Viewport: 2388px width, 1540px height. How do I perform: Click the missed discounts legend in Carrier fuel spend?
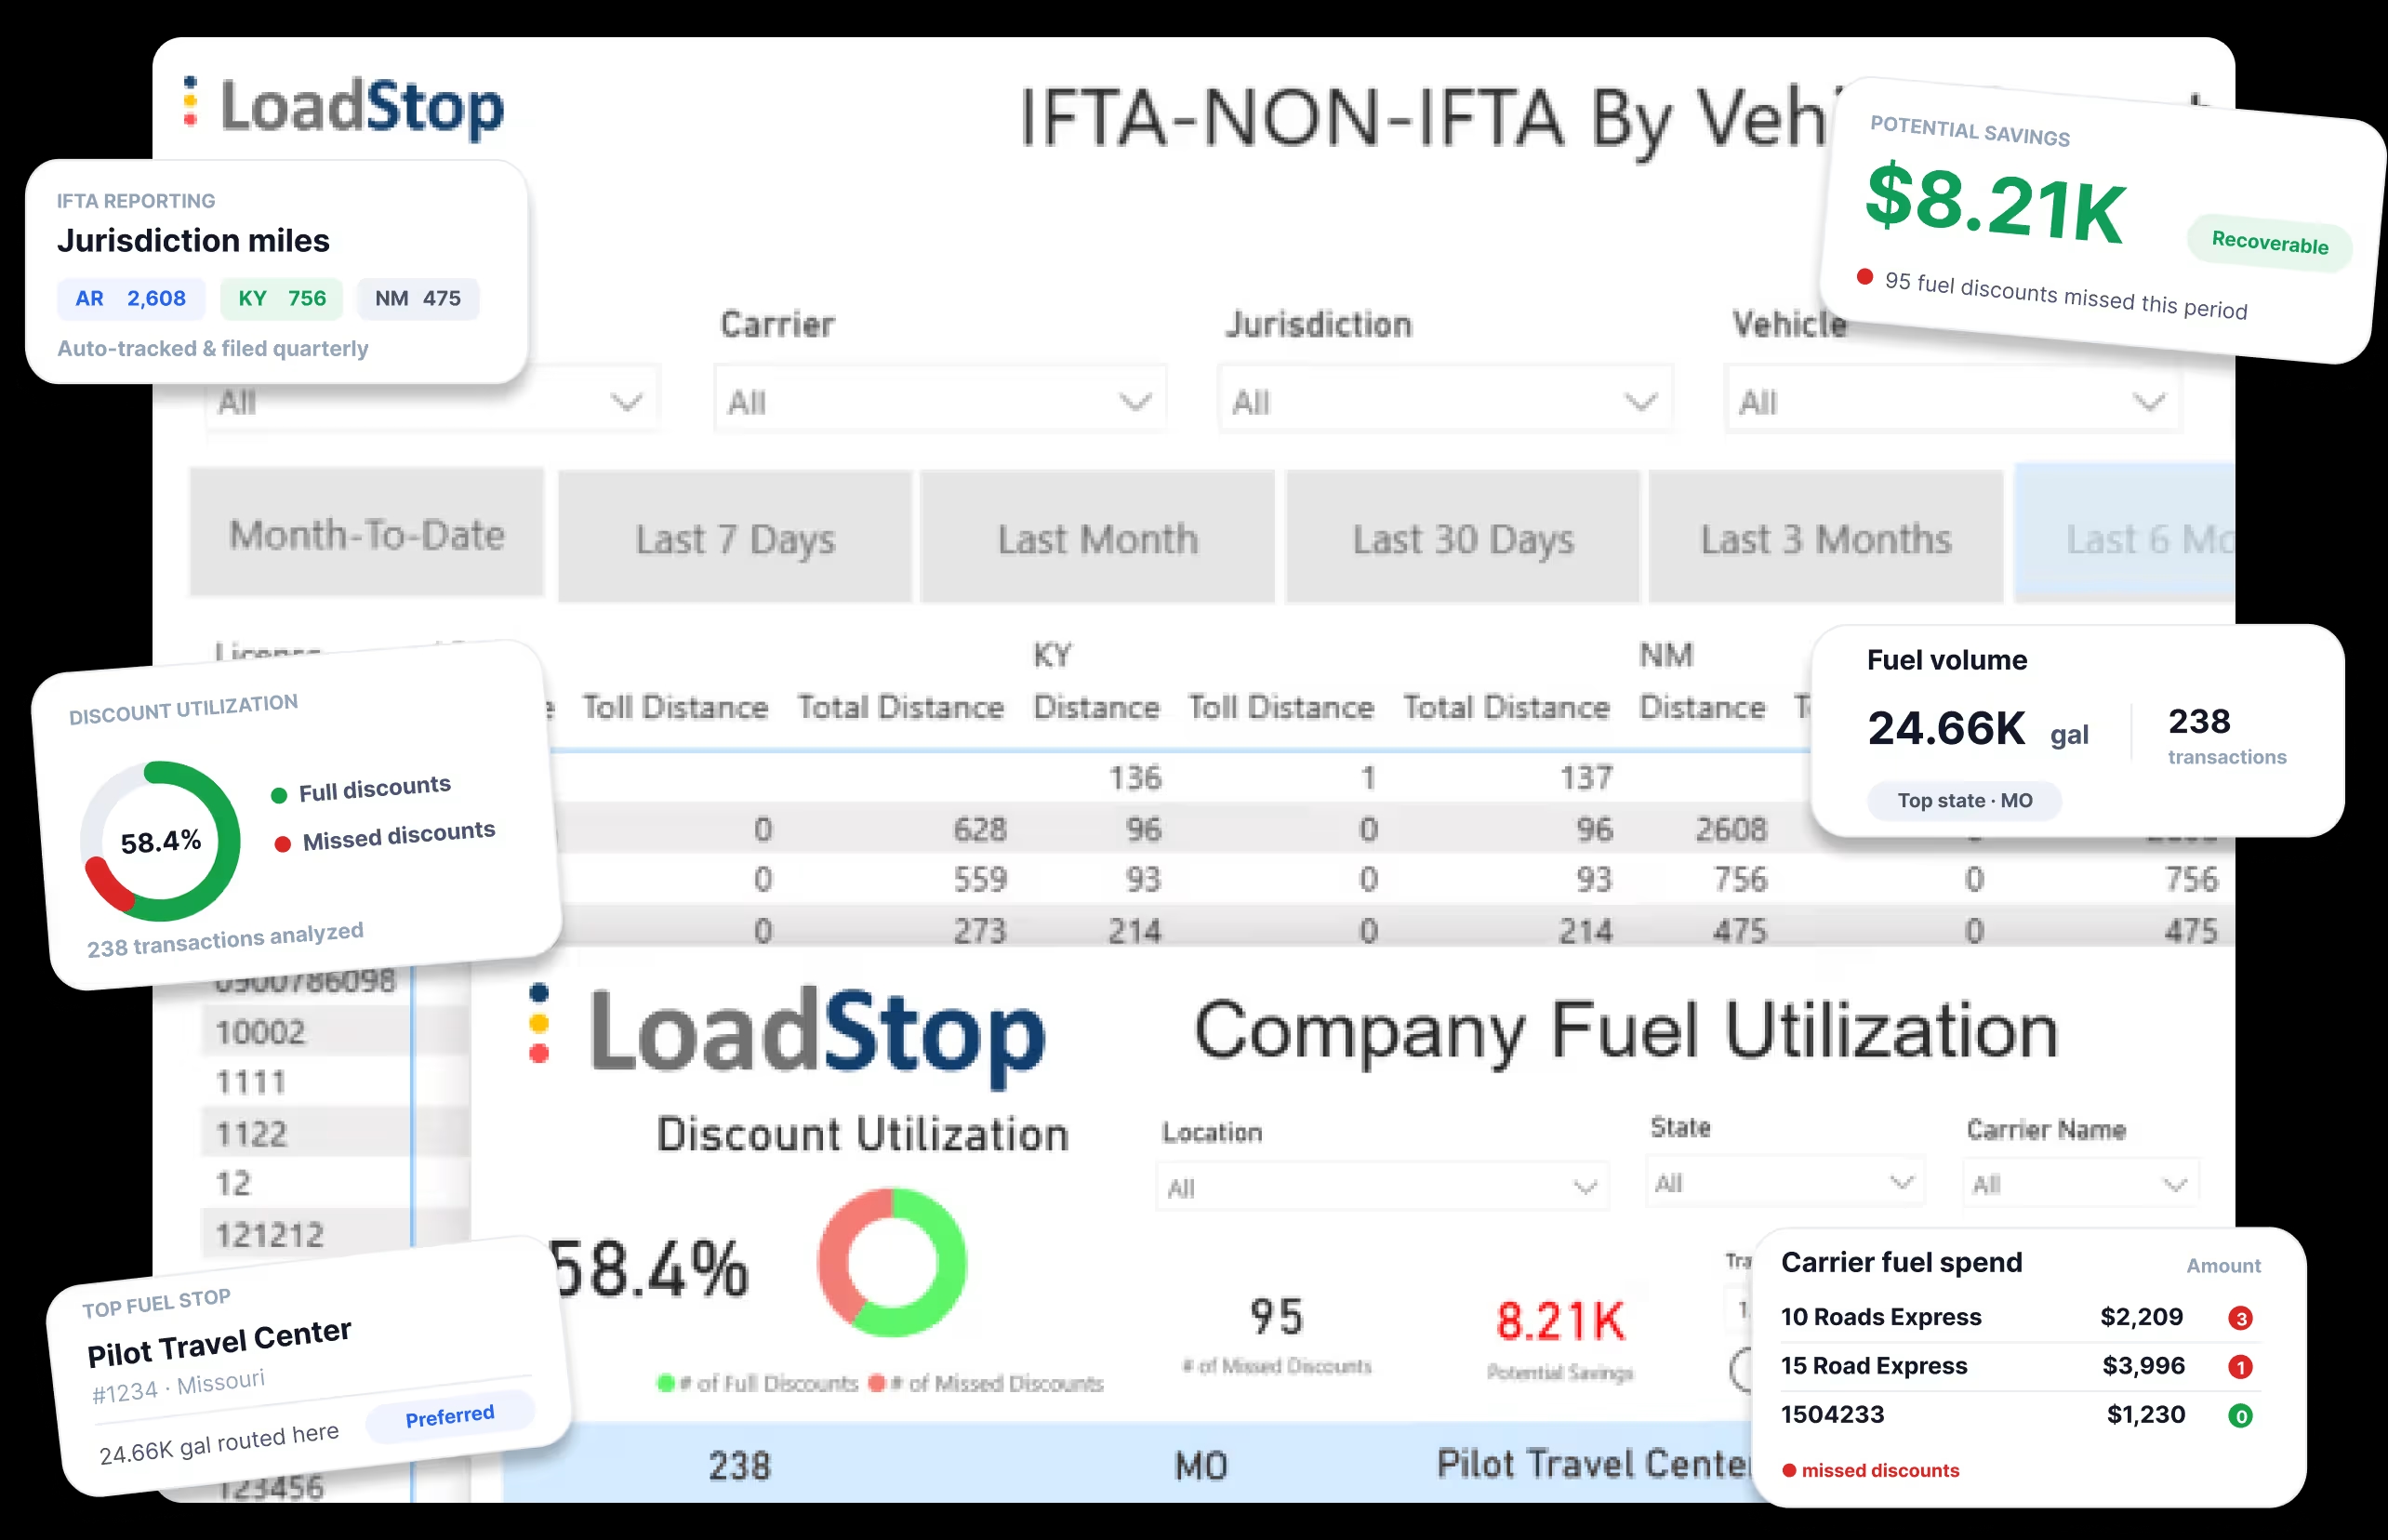click(x=1870, y=1470)
